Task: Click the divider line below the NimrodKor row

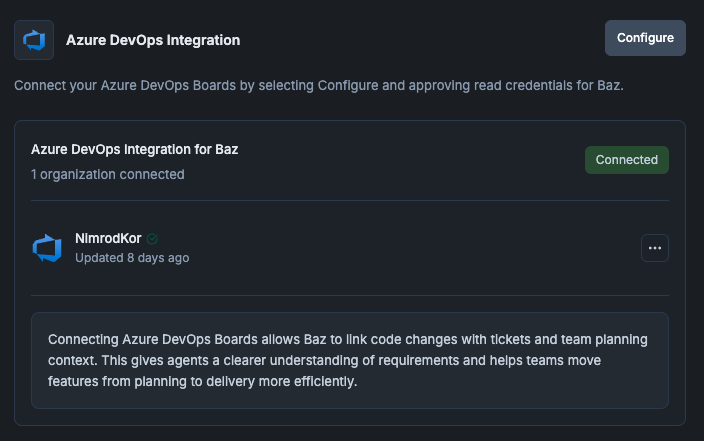Action: tap(349, 295)
